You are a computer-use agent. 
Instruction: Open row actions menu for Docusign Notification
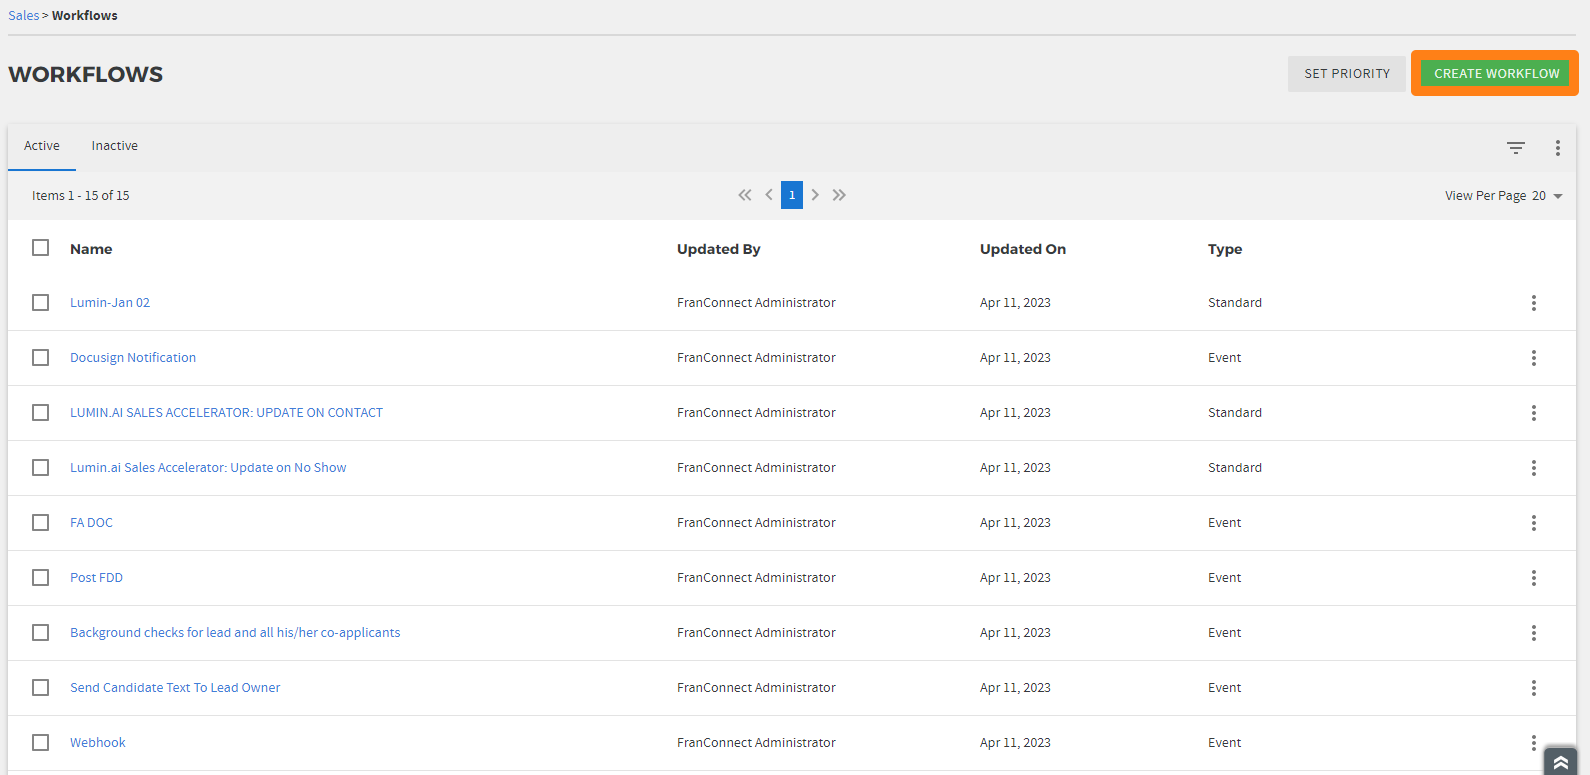coord(1533,358)
